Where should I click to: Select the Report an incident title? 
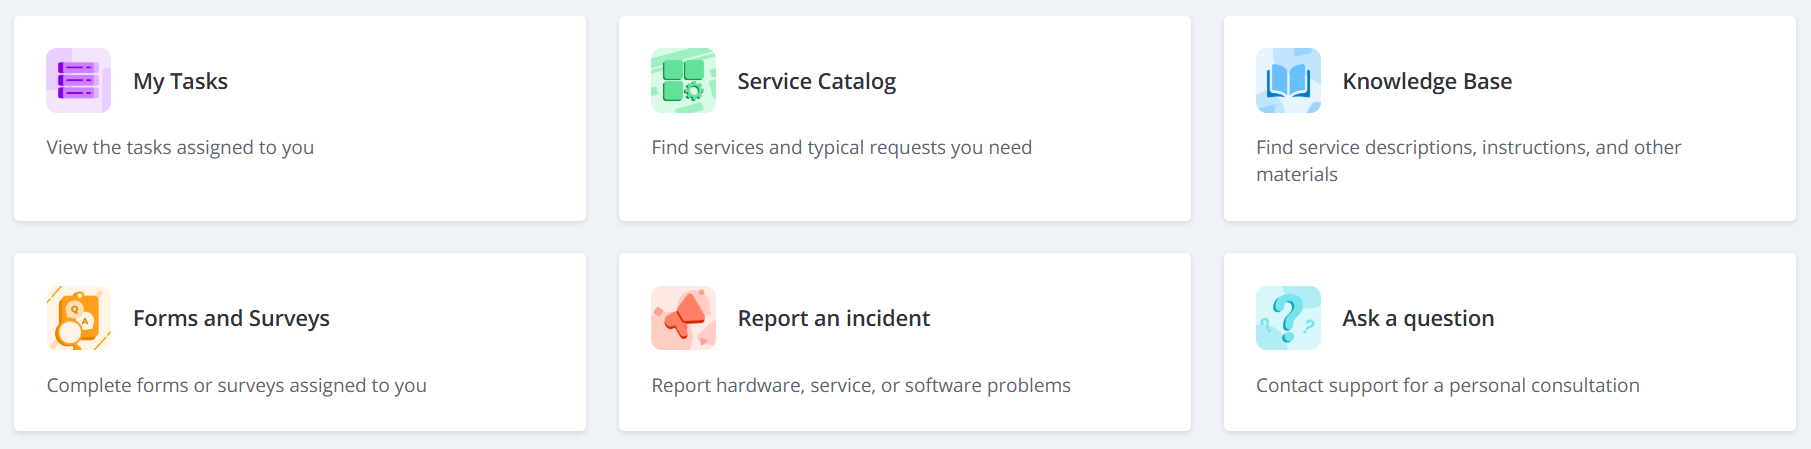pyautogui.click(x=833, y=318)
